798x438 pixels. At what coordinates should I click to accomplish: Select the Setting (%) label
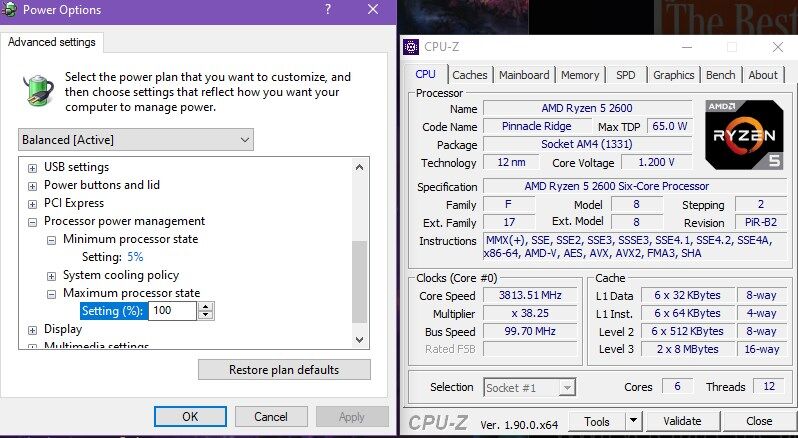point(113,311)
